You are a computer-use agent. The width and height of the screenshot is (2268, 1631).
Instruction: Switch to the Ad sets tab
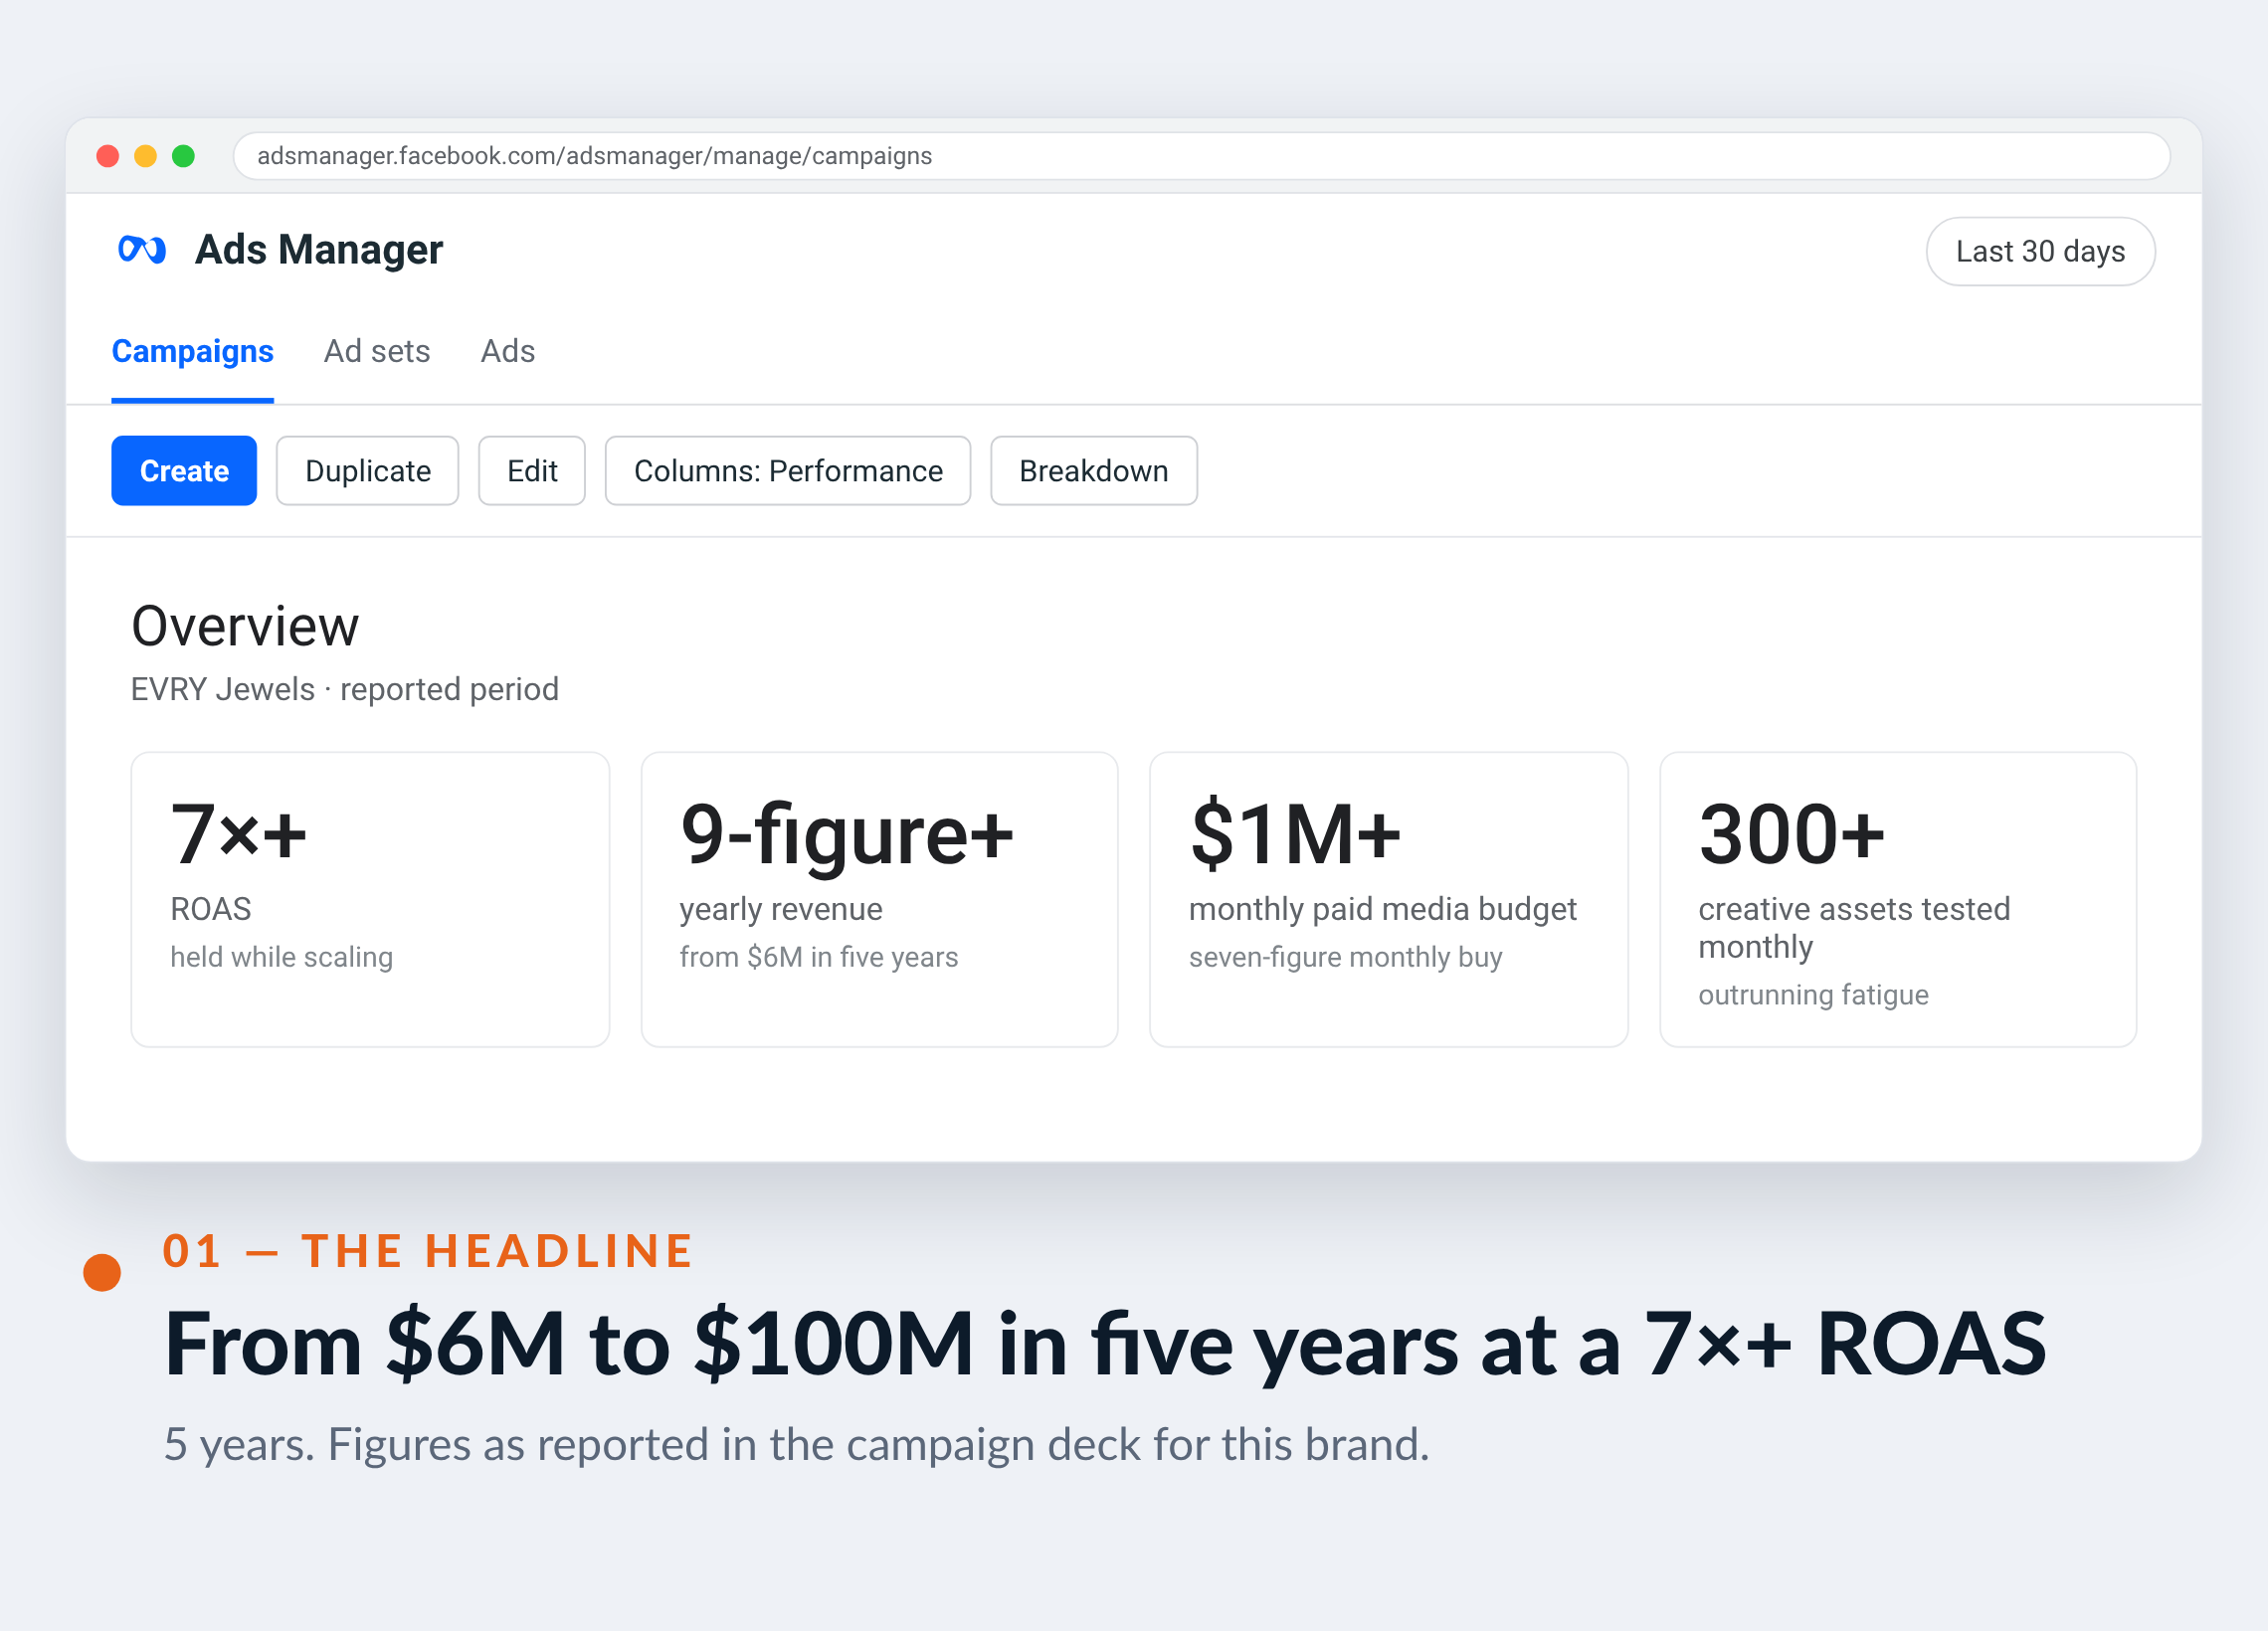(377, 351)
